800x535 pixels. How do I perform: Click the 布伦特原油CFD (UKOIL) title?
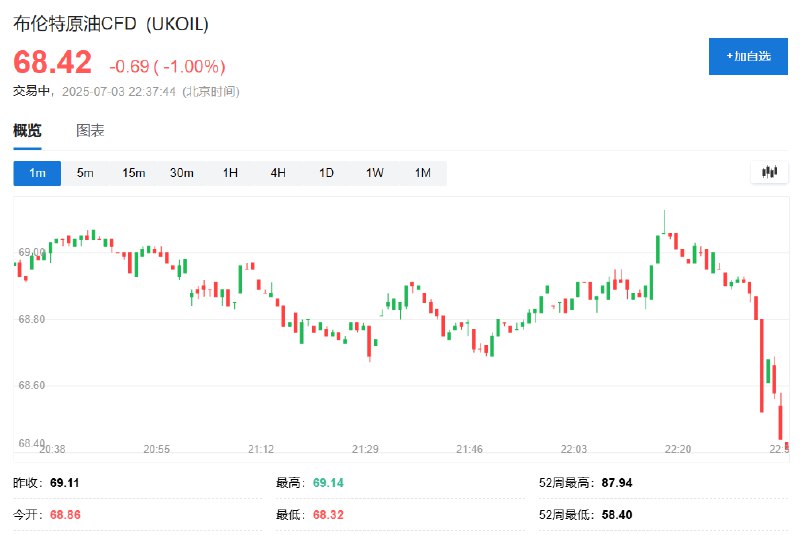pos(111,24)
